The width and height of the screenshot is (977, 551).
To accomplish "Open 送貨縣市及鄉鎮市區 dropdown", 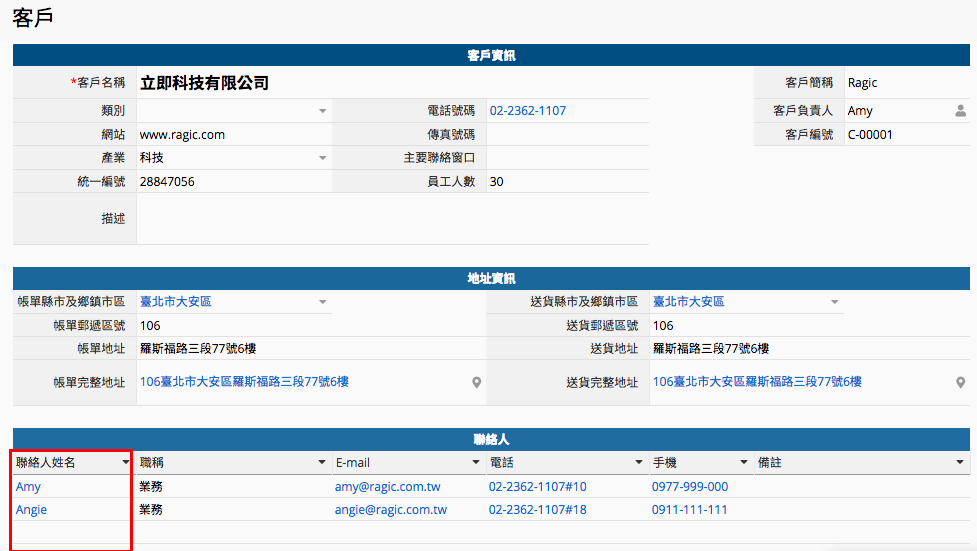I will coord(835,302).
